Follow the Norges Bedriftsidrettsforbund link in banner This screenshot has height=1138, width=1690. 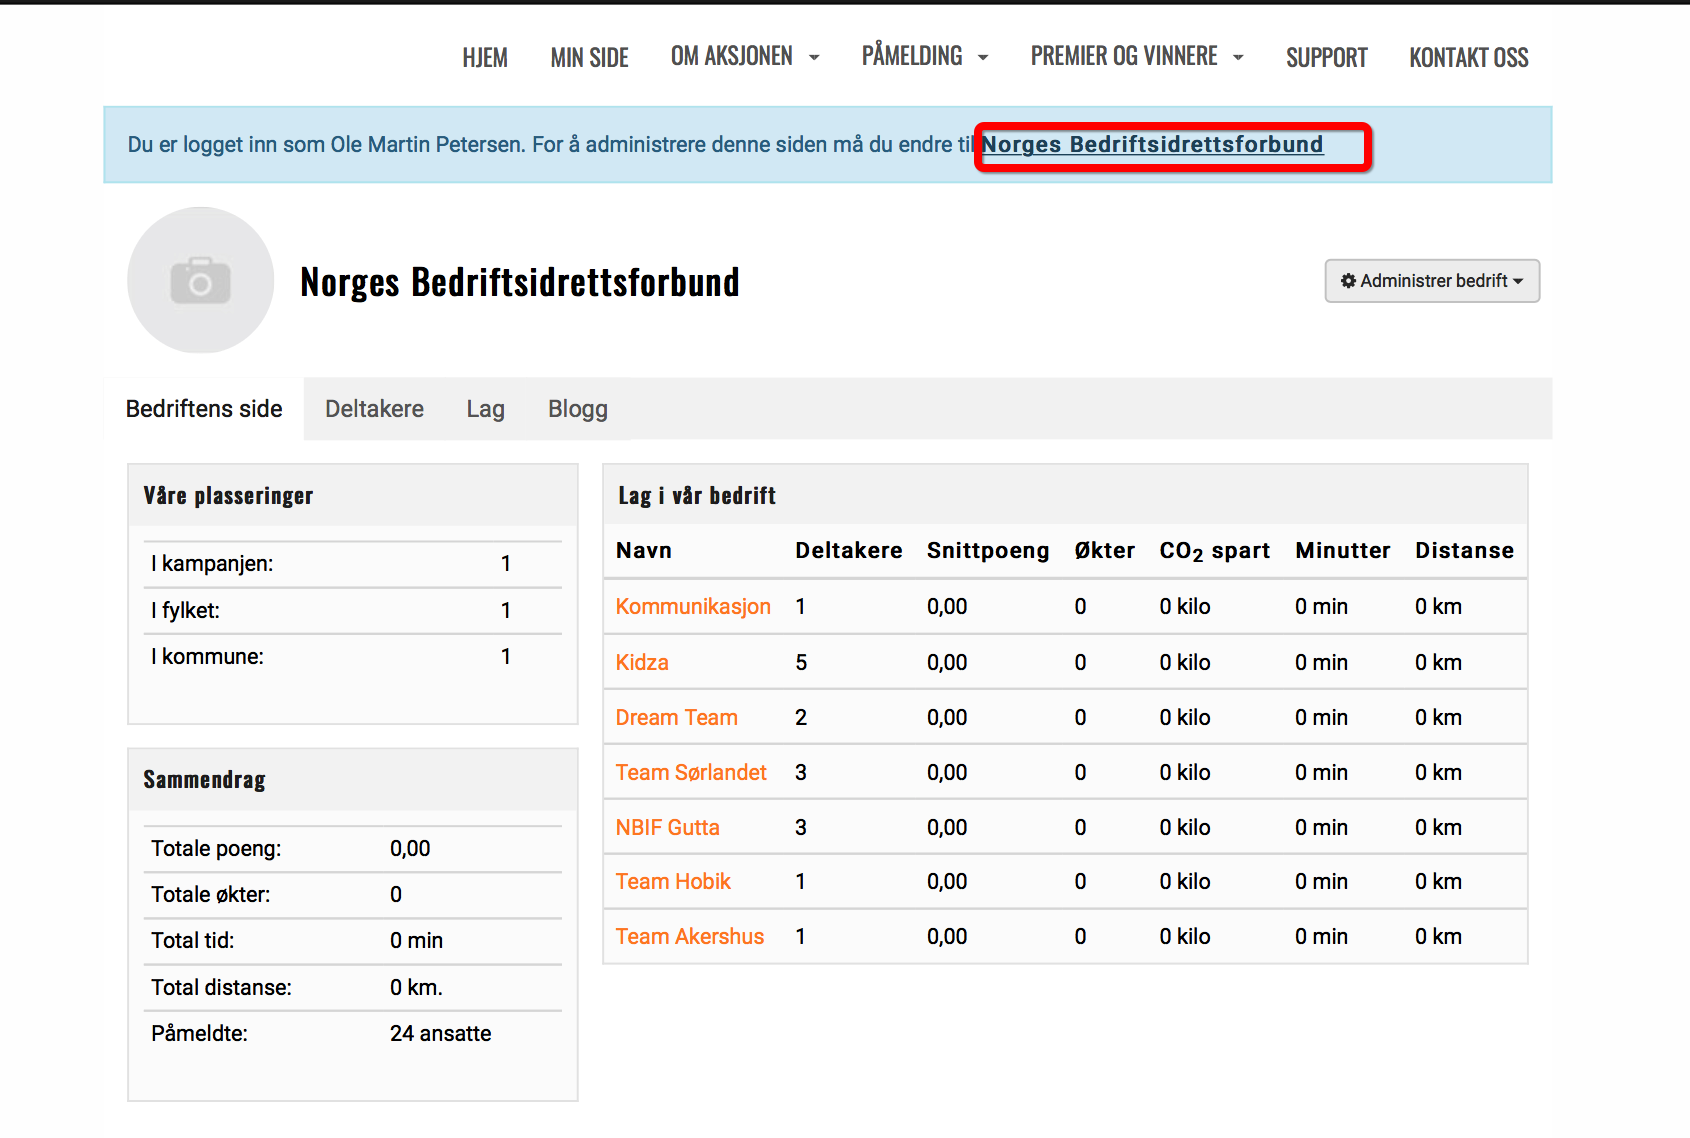pos(1152,145)
